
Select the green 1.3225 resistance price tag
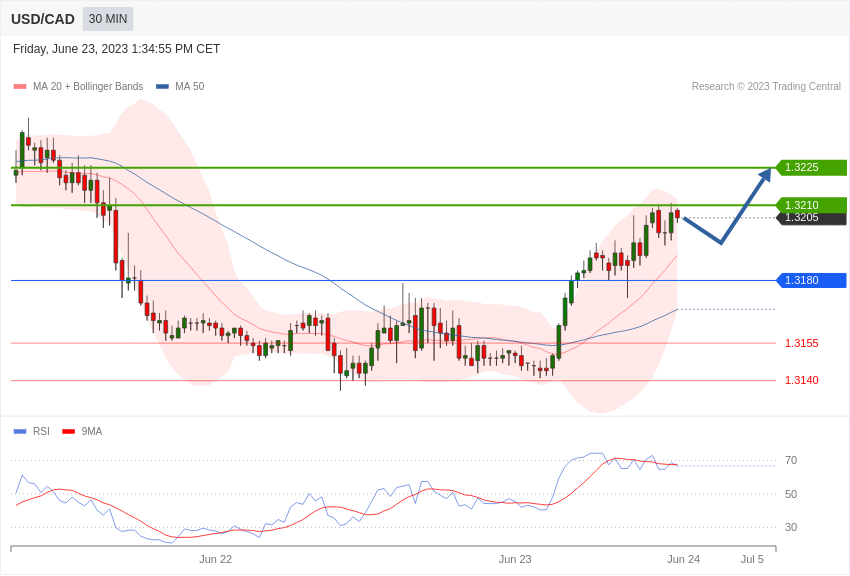[x=811, y=168]
